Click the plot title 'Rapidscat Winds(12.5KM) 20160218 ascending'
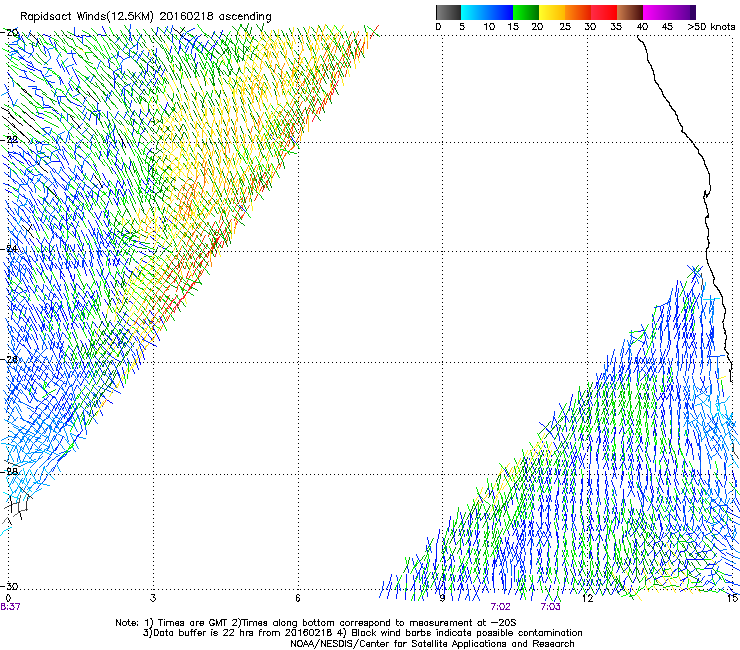The width and height of the screenshot is (740, 650). coord(146,16)
